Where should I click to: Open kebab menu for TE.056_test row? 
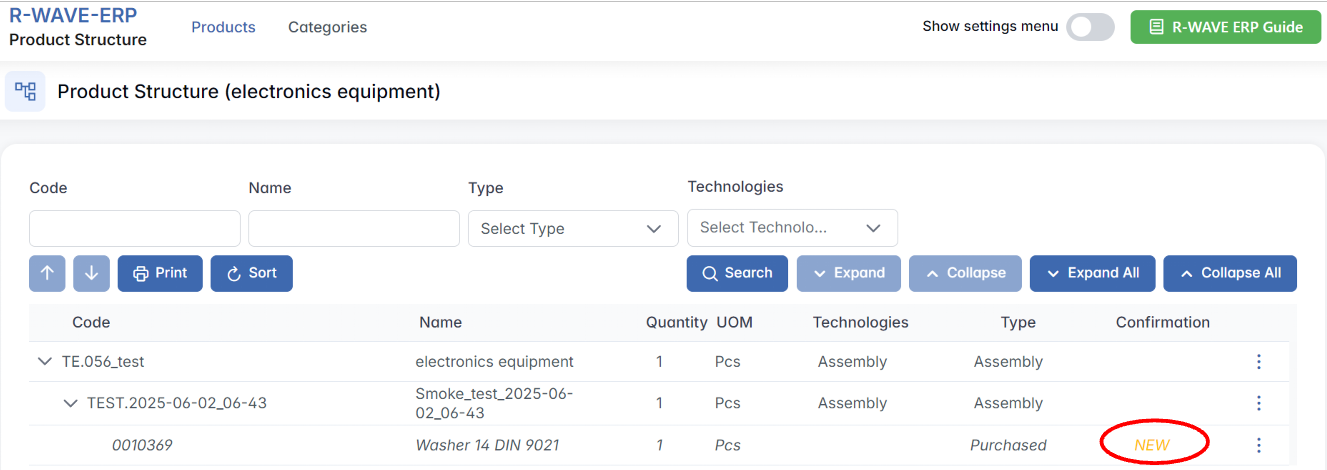1259,362
